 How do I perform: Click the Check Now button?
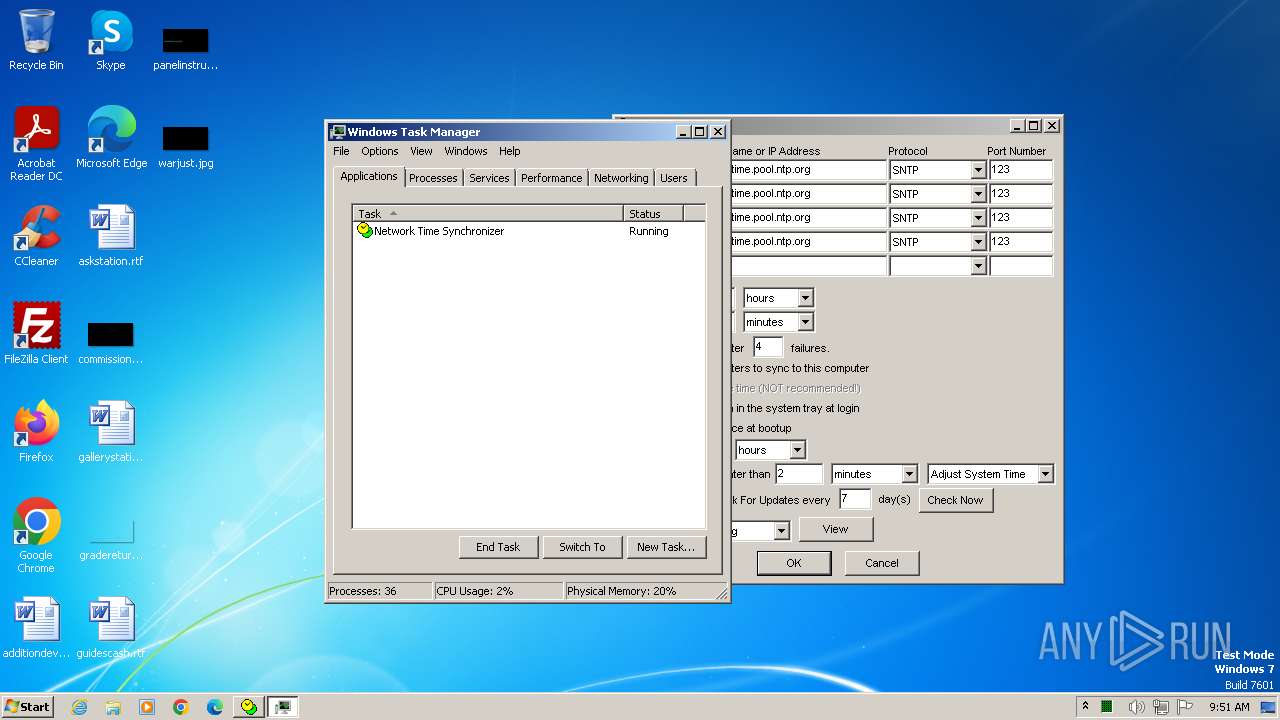pos(955,500)
